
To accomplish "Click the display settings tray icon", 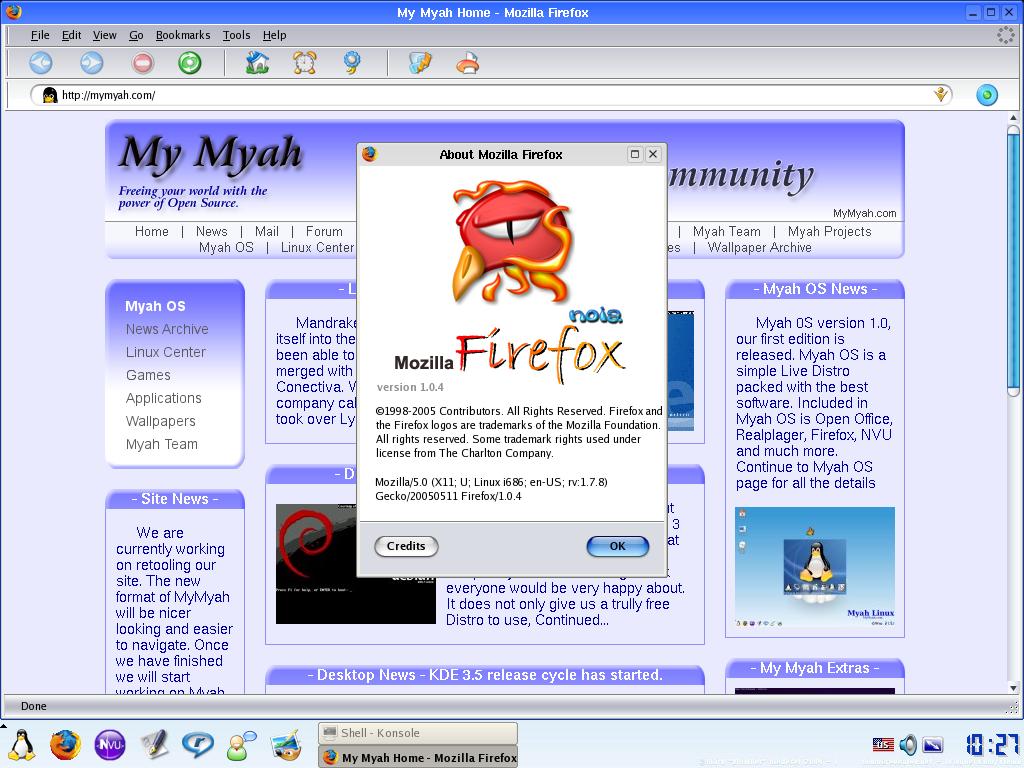I will (933, 744).
